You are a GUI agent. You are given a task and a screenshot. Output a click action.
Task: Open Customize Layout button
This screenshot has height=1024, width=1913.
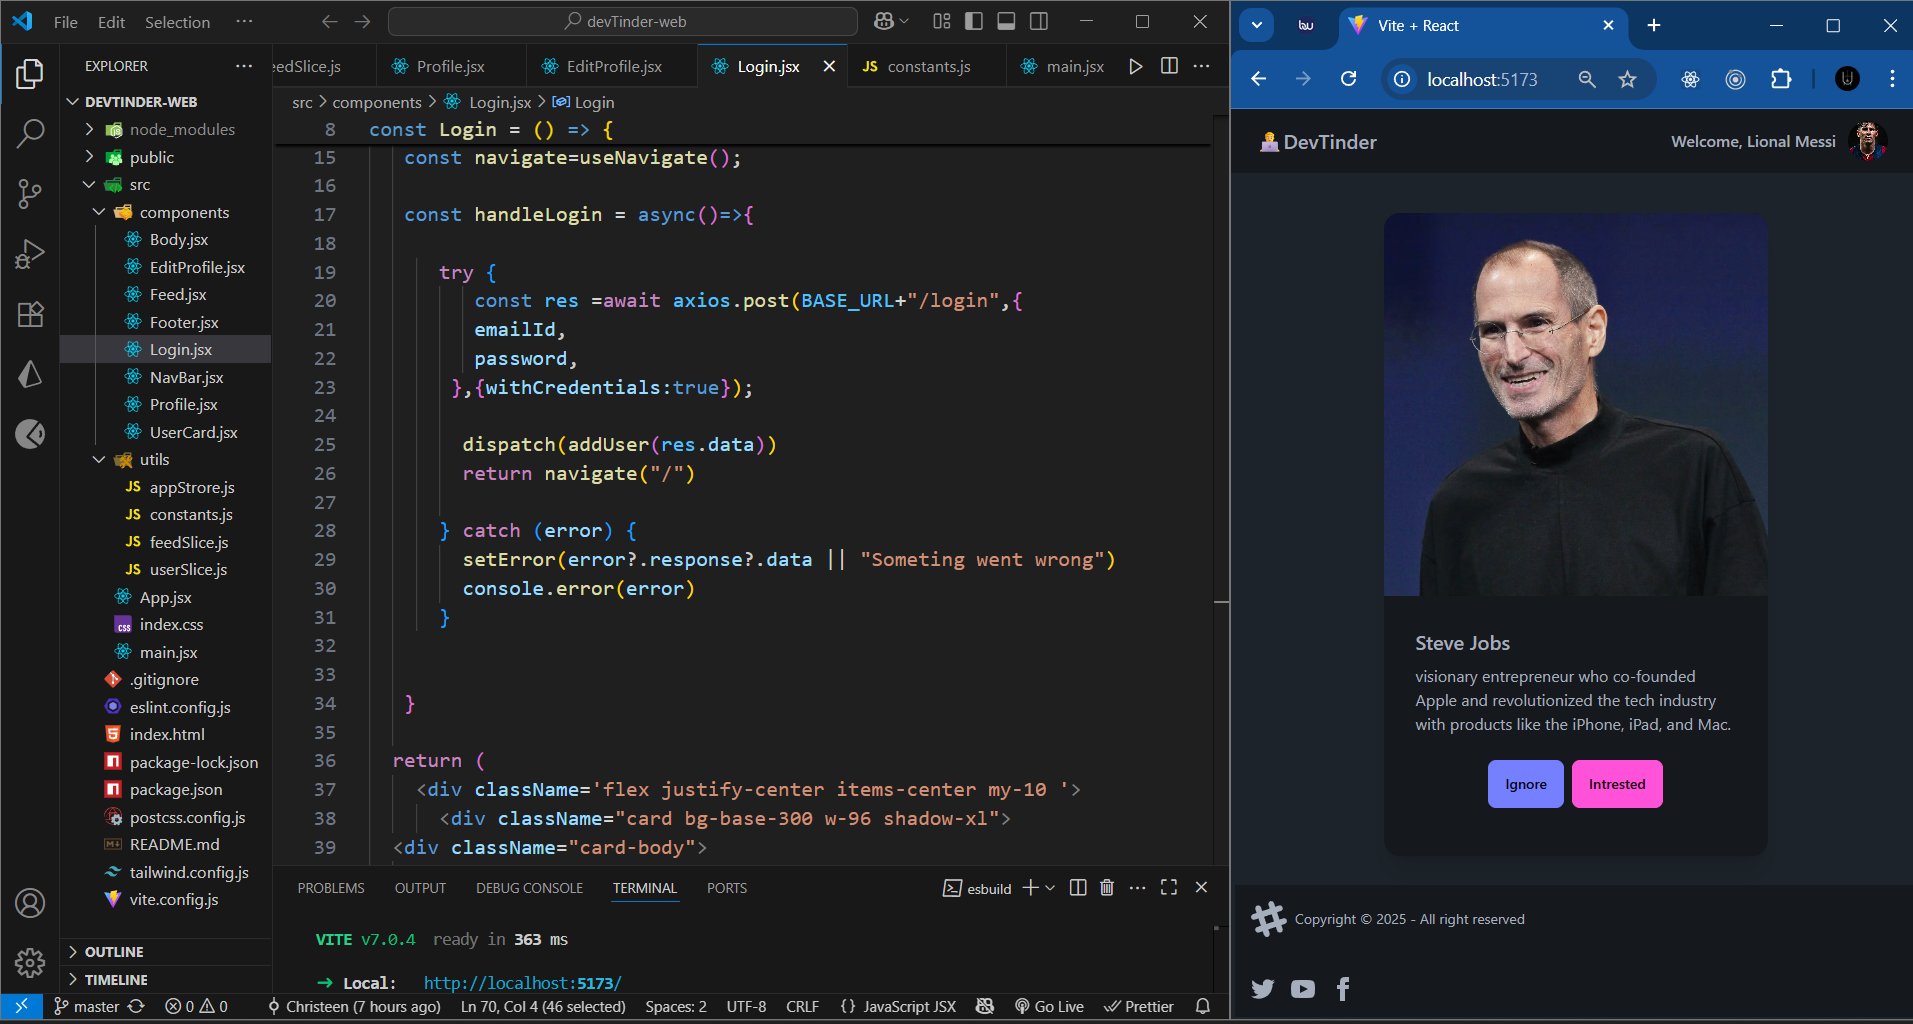[942, 21]
